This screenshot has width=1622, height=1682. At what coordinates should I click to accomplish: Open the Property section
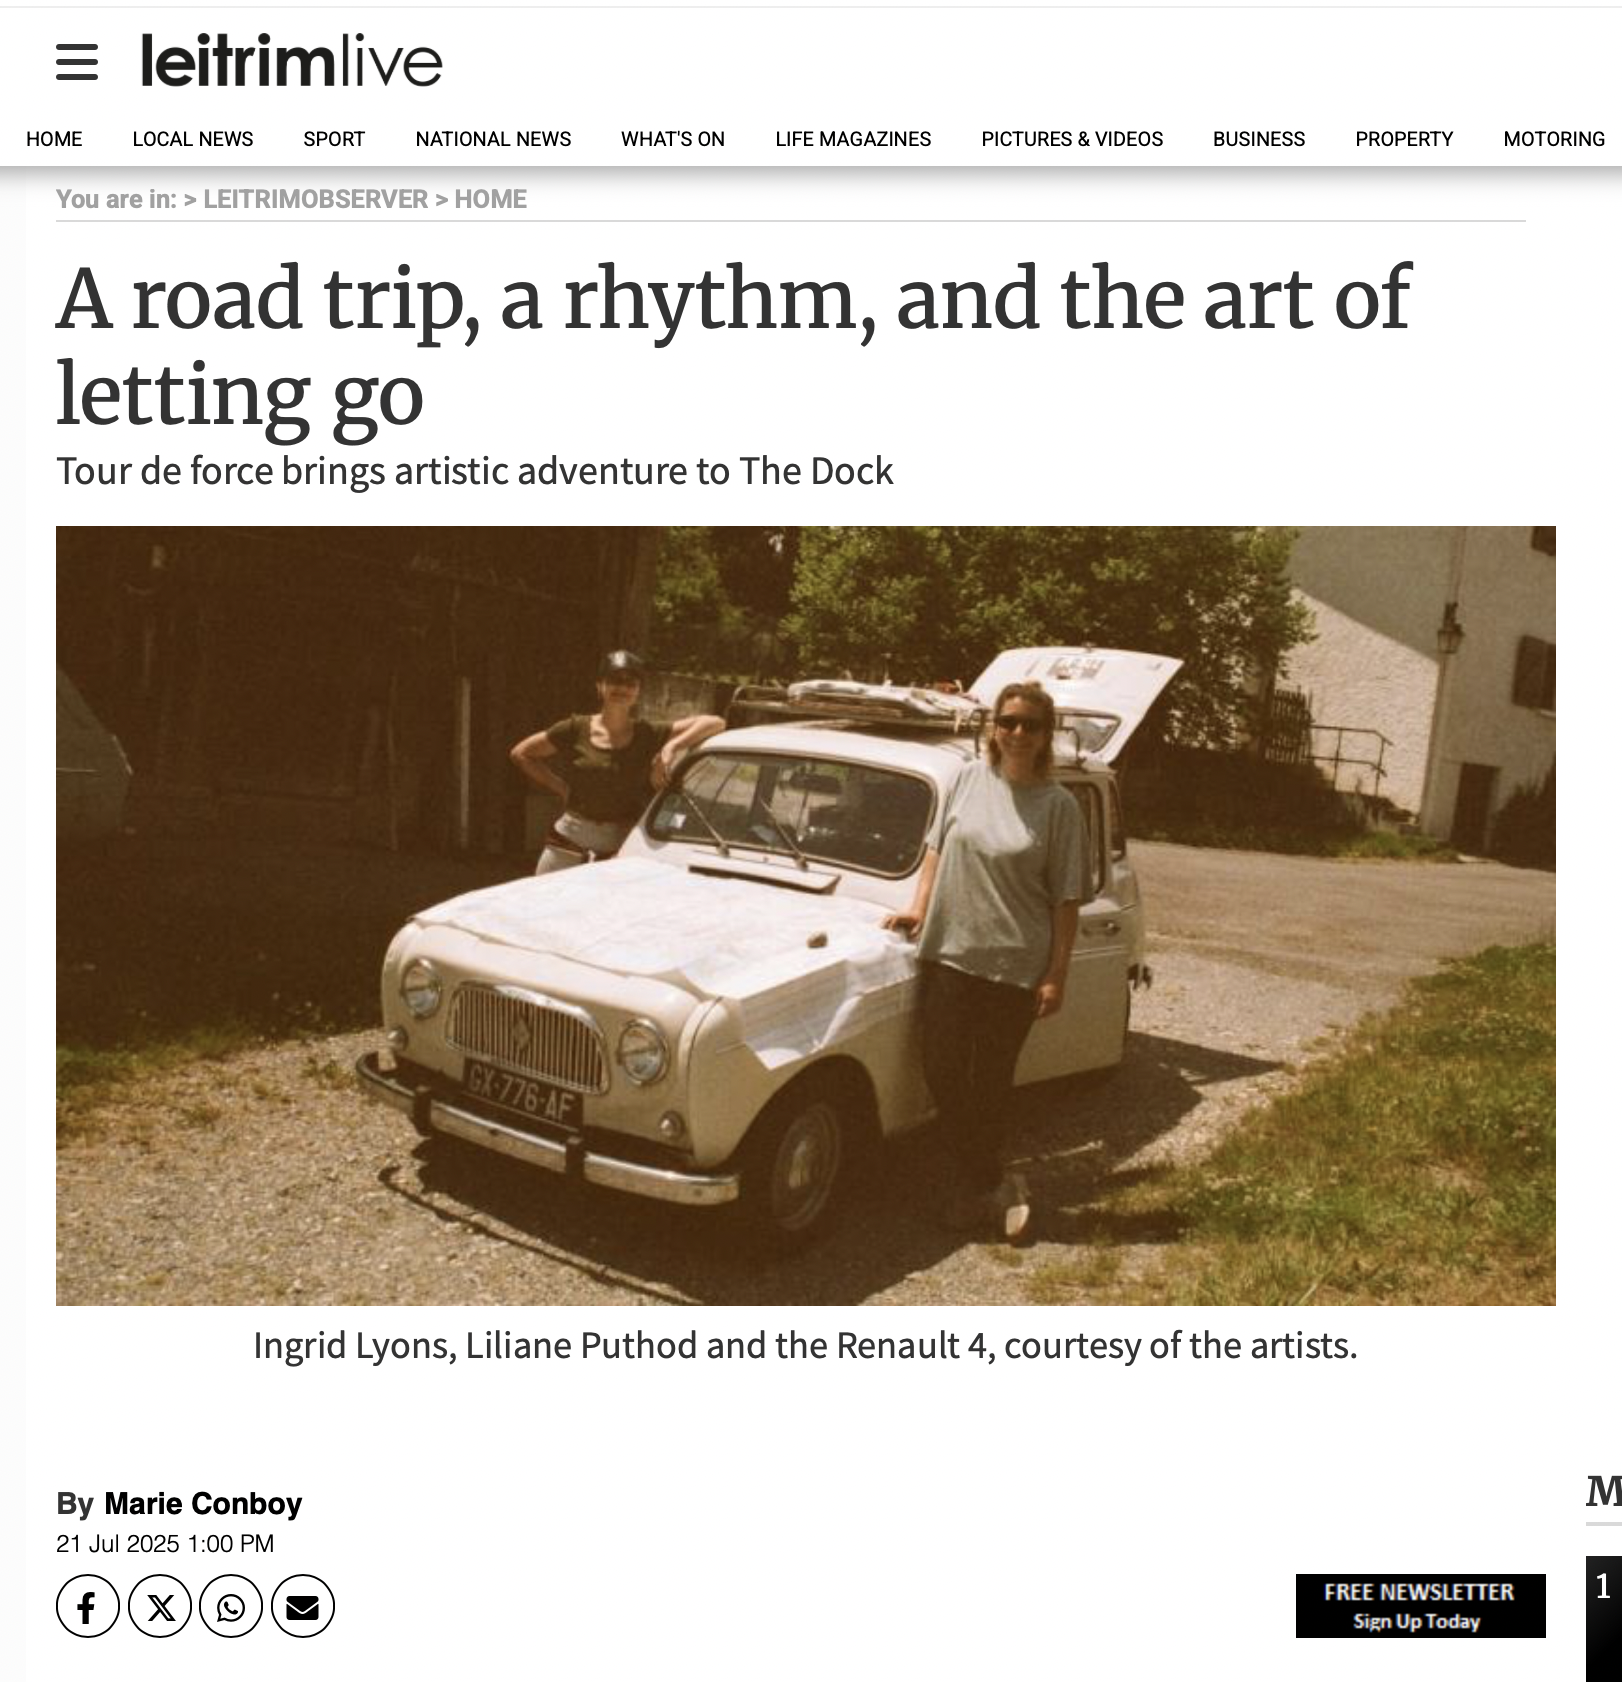click(1404, 139)
